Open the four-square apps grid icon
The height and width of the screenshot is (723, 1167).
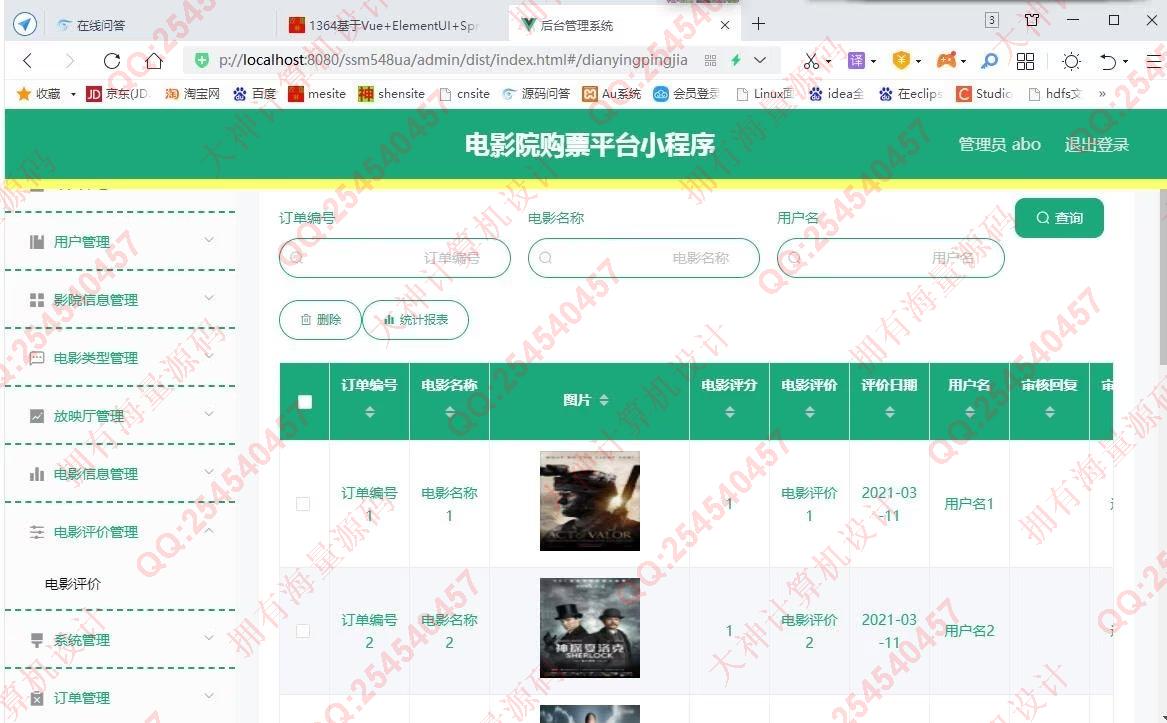[x=1026, y=61]
